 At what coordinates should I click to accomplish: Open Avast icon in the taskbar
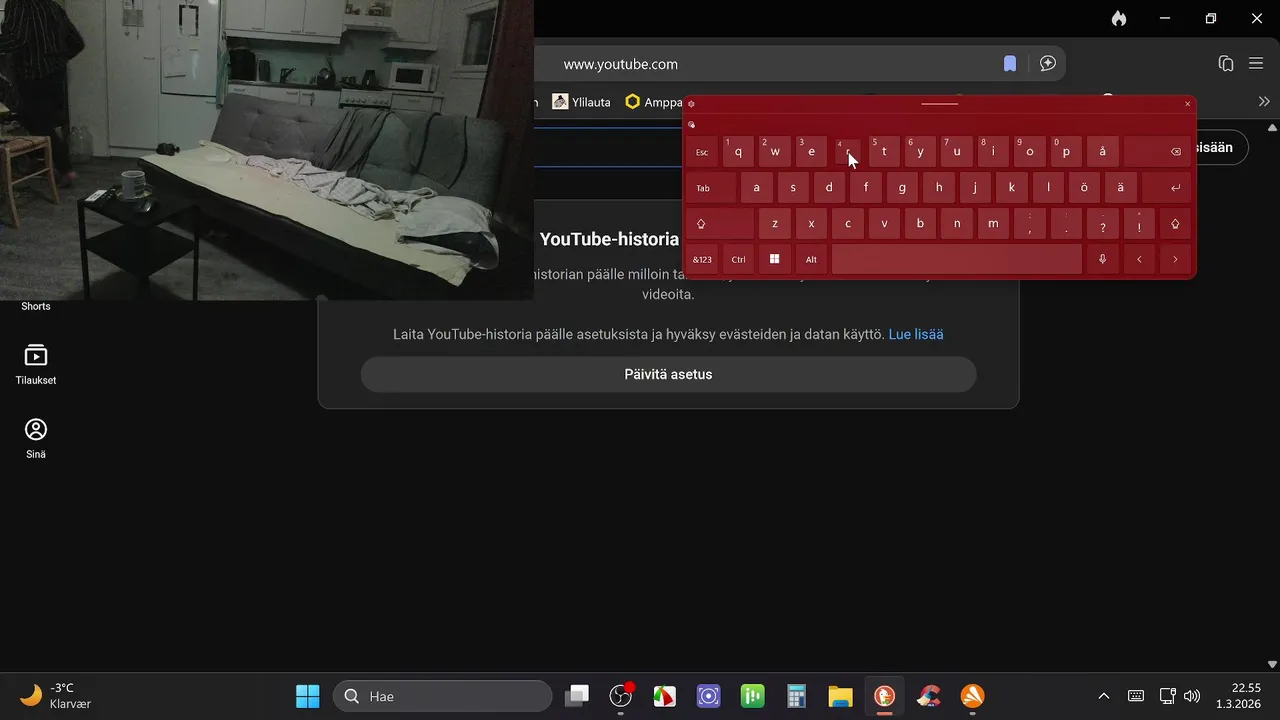tap(973, 696)
